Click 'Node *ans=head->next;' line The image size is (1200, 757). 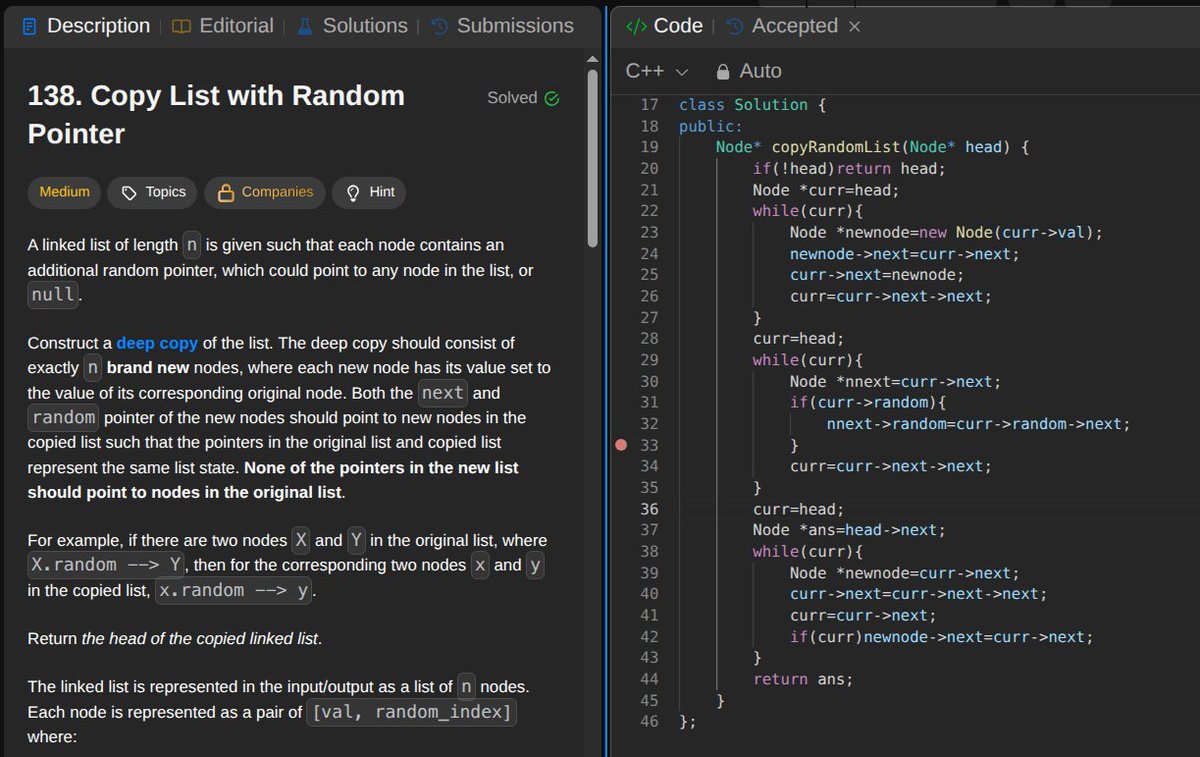point(849,530)
